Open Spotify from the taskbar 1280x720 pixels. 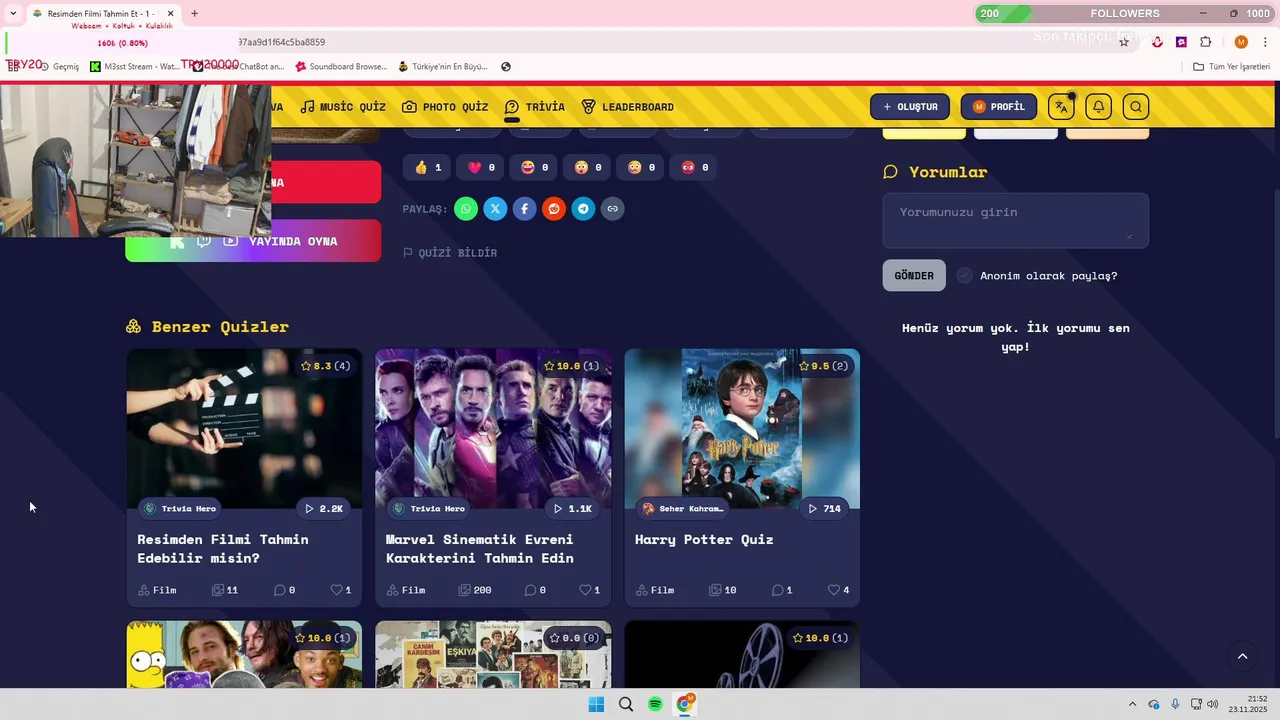[655, 704]
